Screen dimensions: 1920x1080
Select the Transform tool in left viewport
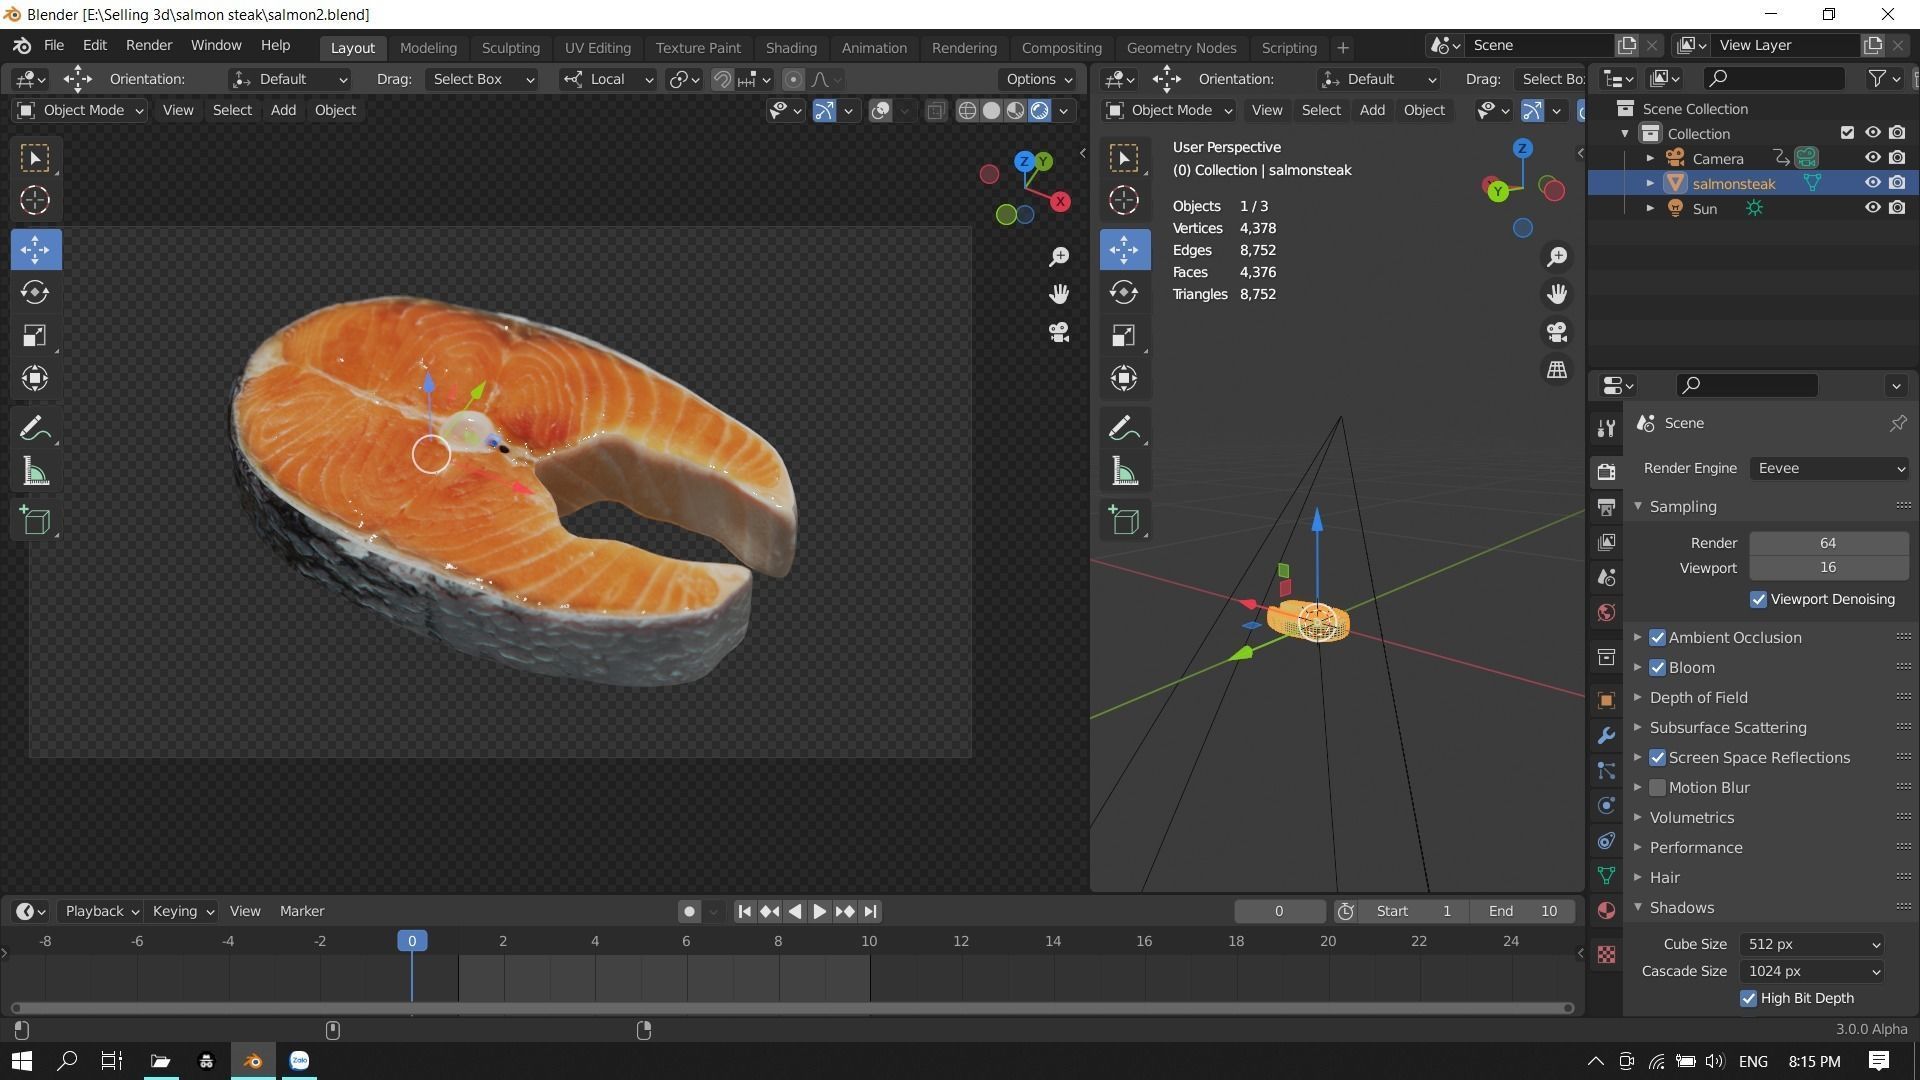click(35, 379)
